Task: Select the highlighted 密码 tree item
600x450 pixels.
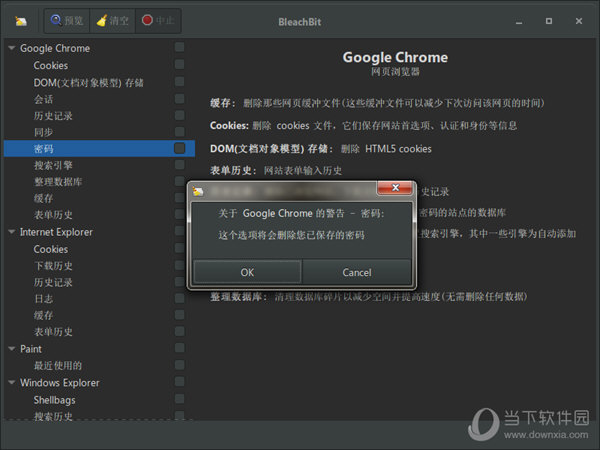Action: 44,149
